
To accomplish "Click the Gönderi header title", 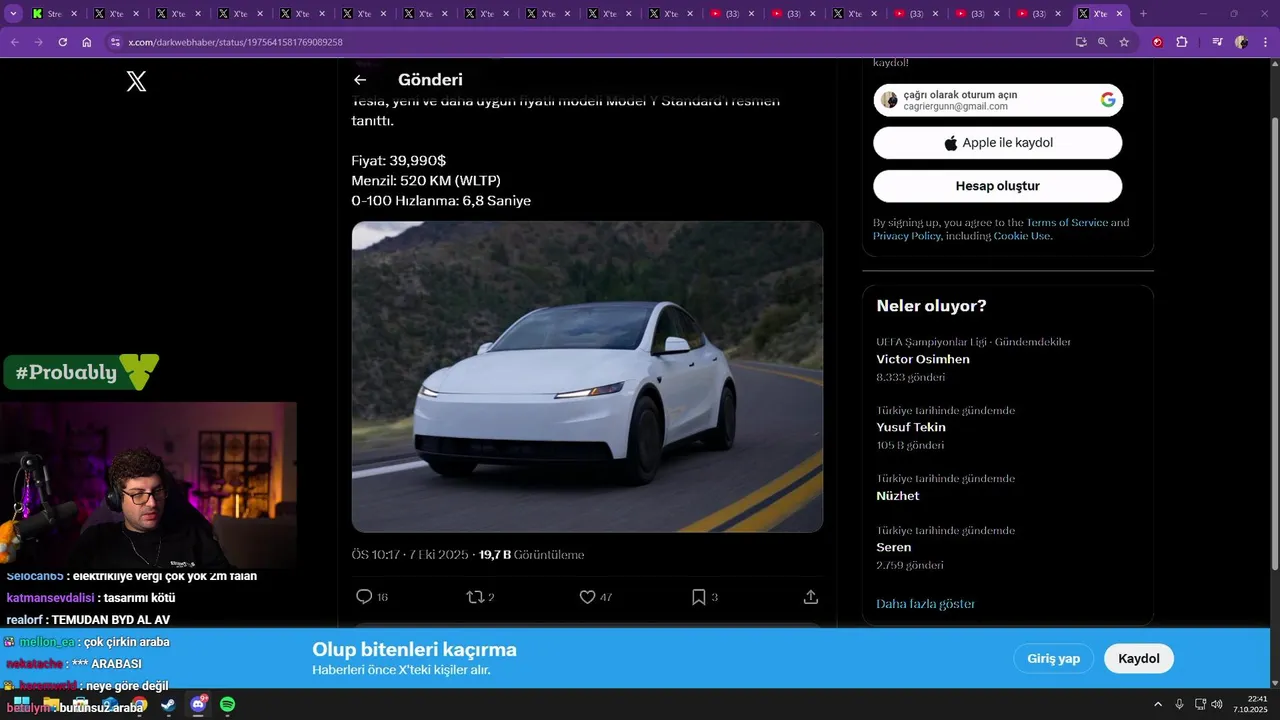I will point(430,80).
